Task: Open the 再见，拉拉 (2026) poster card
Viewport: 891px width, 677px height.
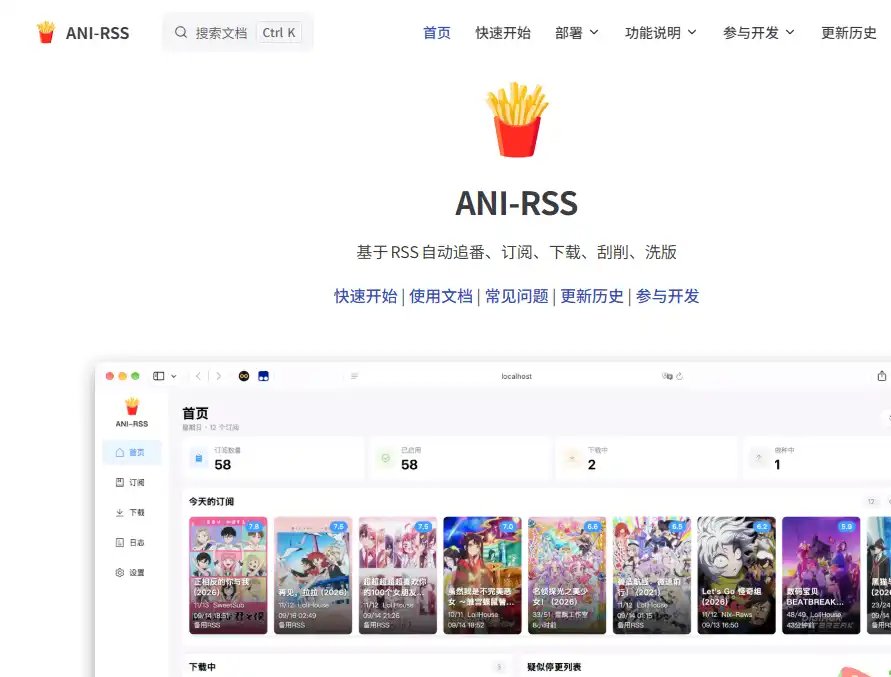Action: click(313, 575)
